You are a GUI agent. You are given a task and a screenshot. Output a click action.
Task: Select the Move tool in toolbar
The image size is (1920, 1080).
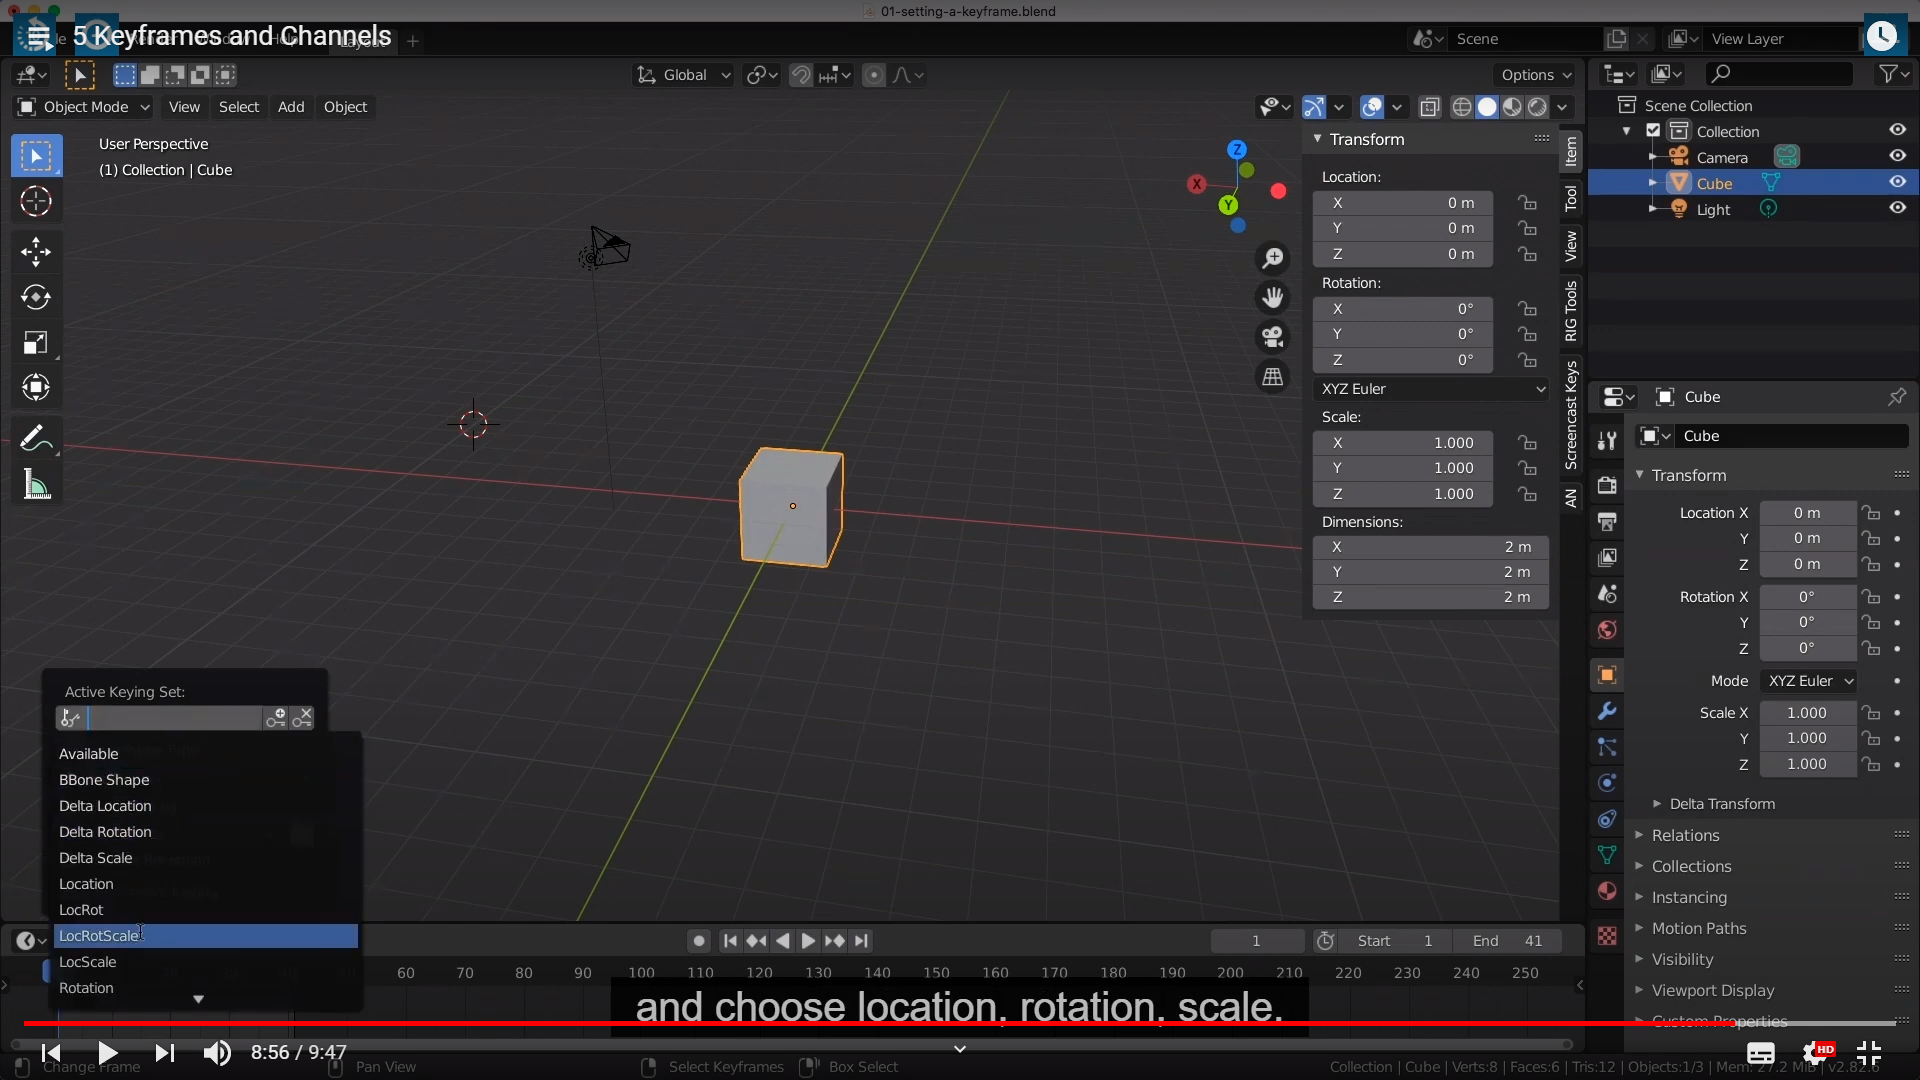click(x=36, y=251)
